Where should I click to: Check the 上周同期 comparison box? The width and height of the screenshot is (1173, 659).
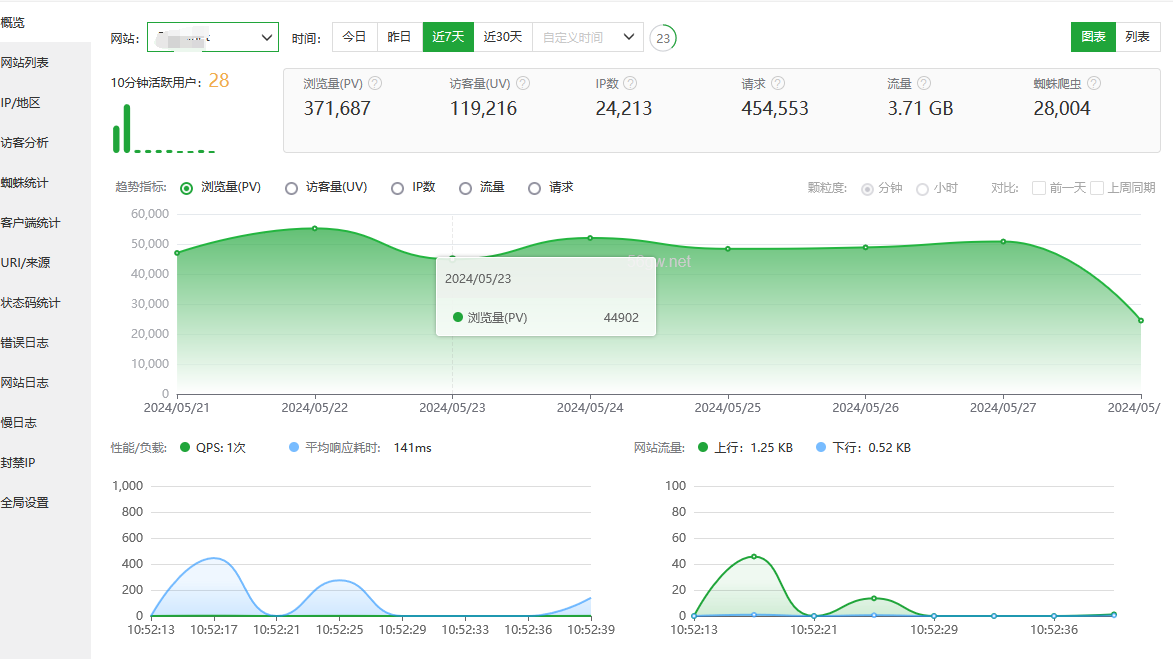point(1097,188)
